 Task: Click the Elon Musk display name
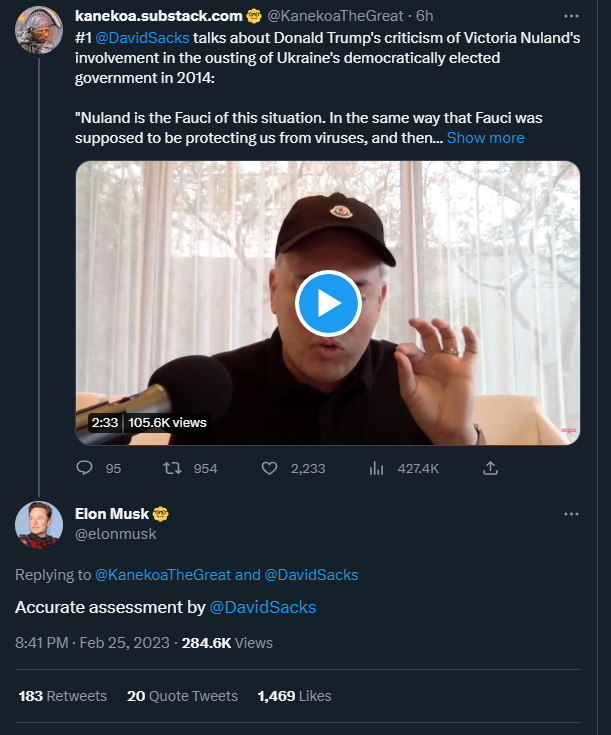(110, 514)
